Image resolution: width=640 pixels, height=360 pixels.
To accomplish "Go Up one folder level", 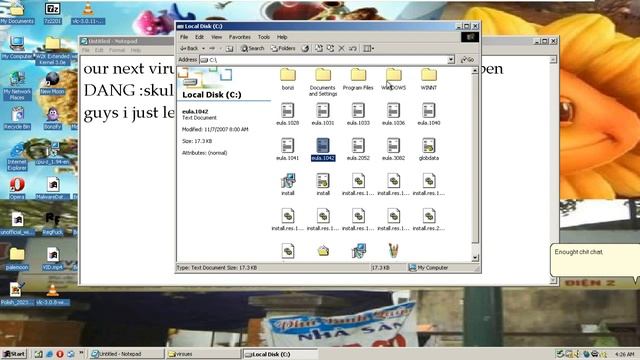I will [229, 48].
